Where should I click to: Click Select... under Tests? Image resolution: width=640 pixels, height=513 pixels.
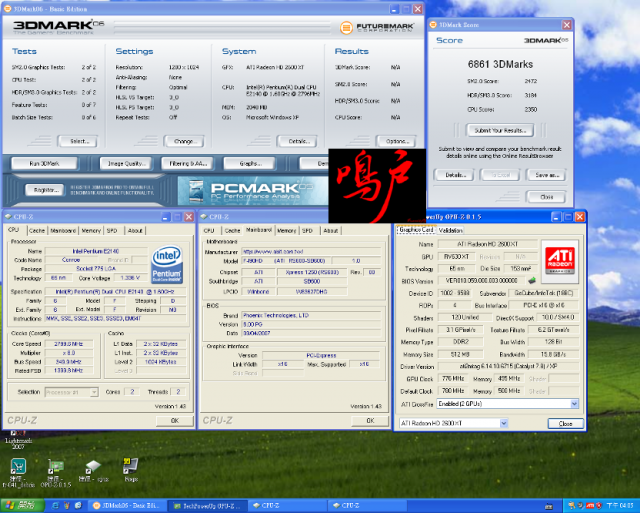tap(78, 141)
